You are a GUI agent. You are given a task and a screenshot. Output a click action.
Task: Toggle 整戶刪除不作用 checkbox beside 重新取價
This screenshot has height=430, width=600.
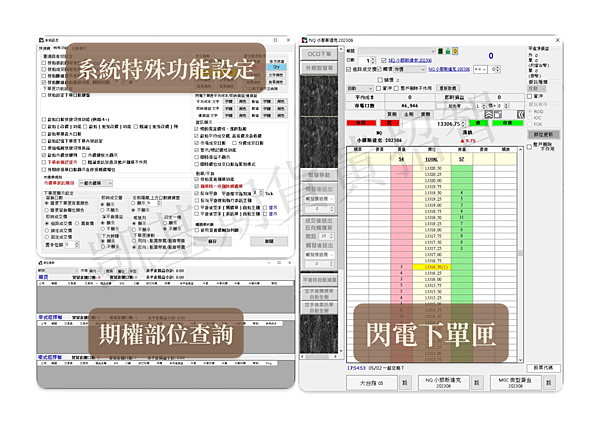(396, 88)
